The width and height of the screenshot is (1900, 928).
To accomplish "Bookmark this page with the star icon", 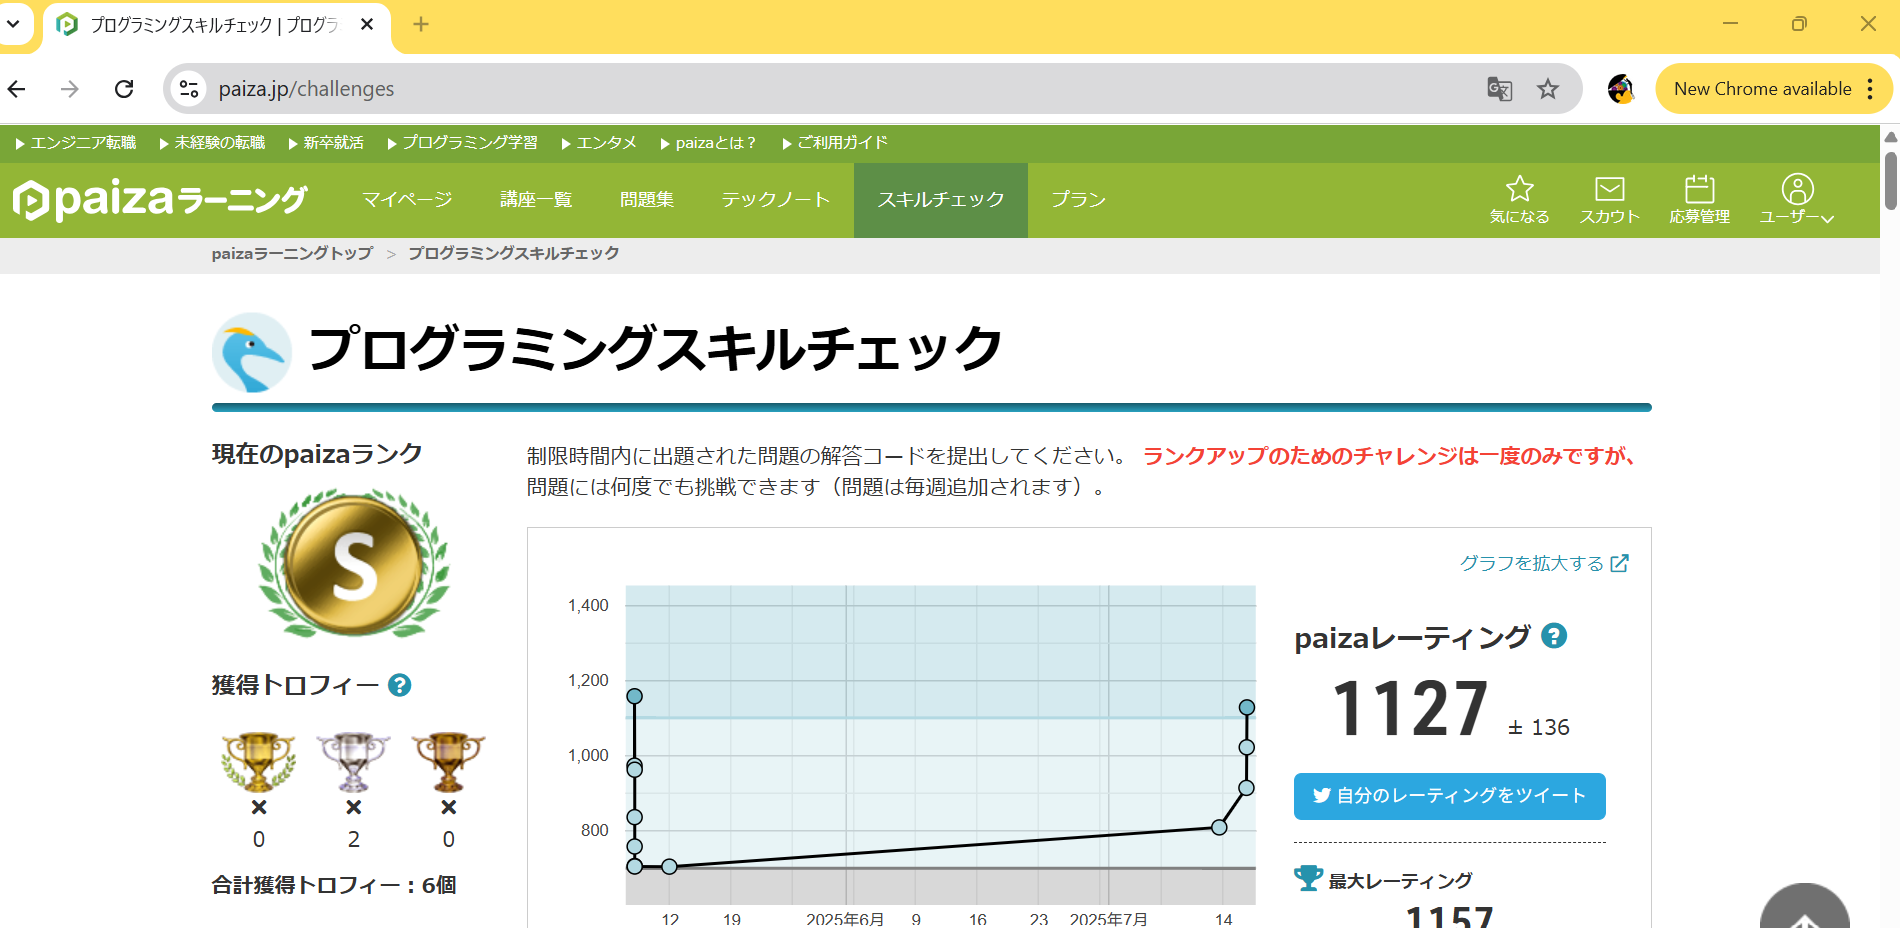I will [x=1548, y=89].
